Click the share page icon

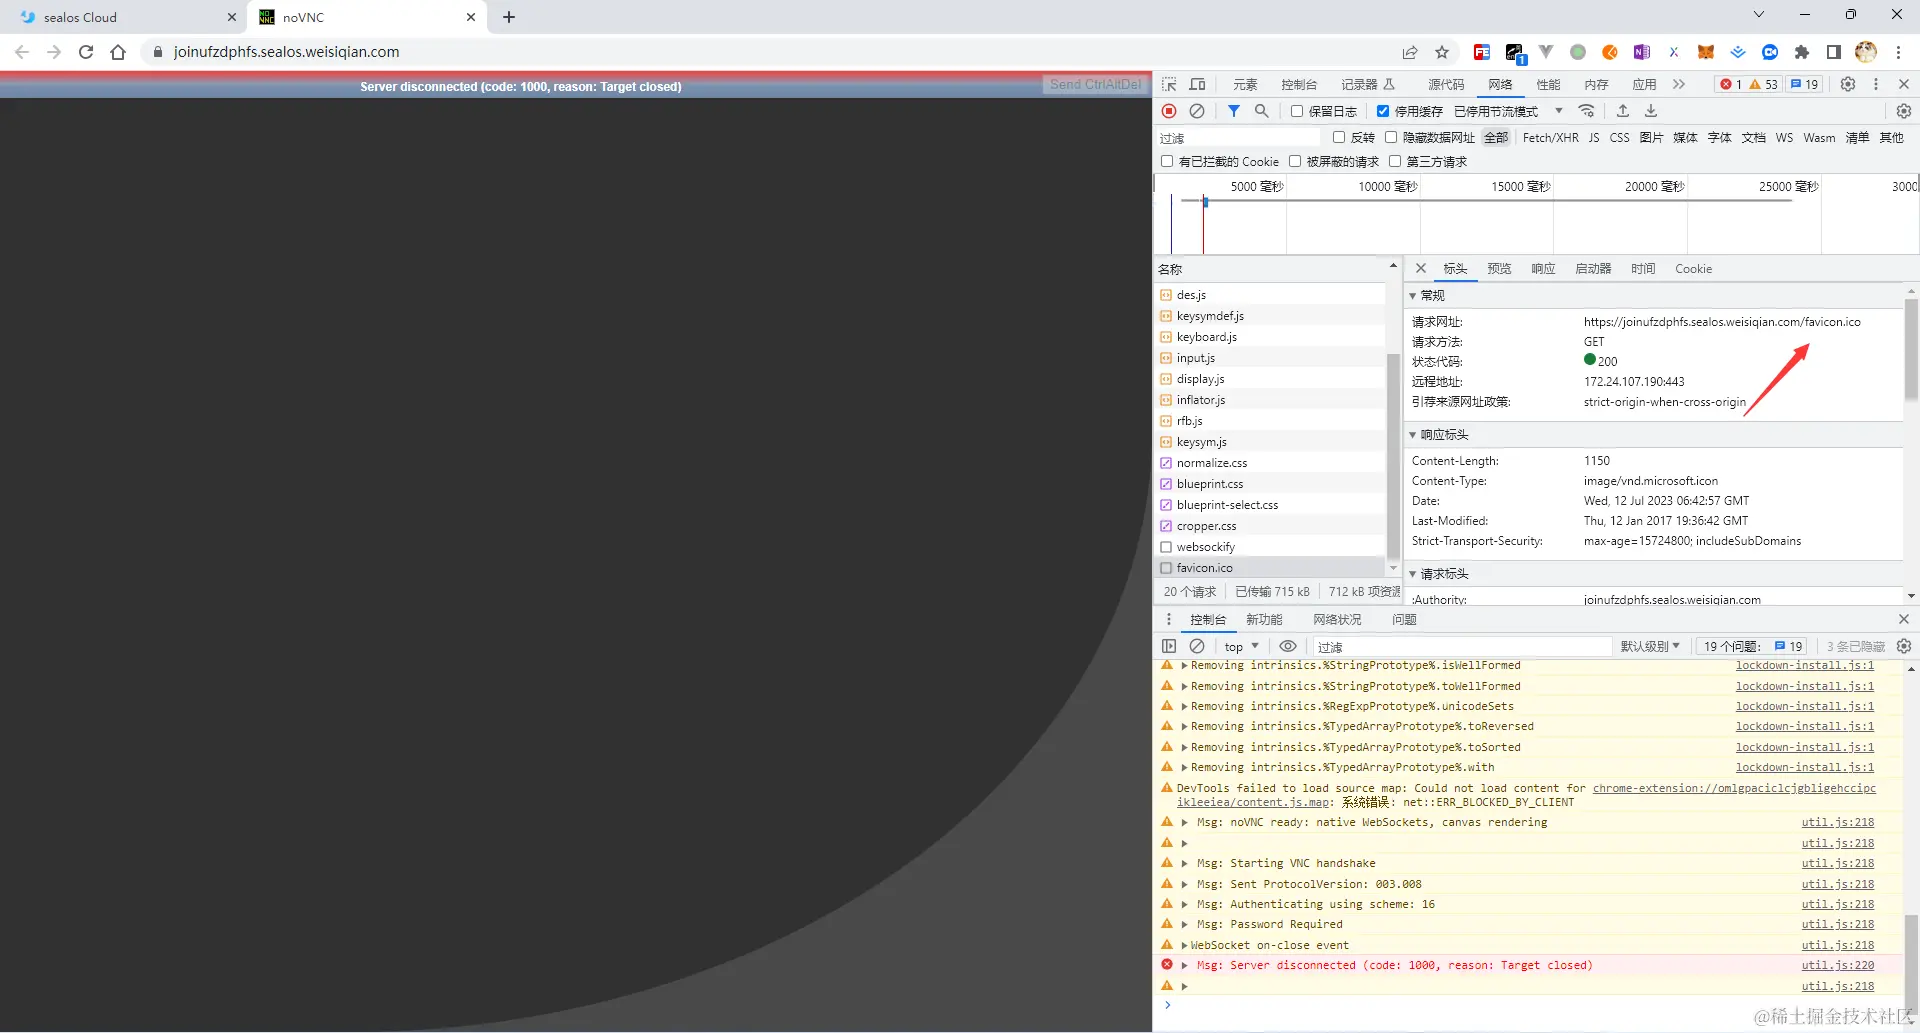point(1410,52)
